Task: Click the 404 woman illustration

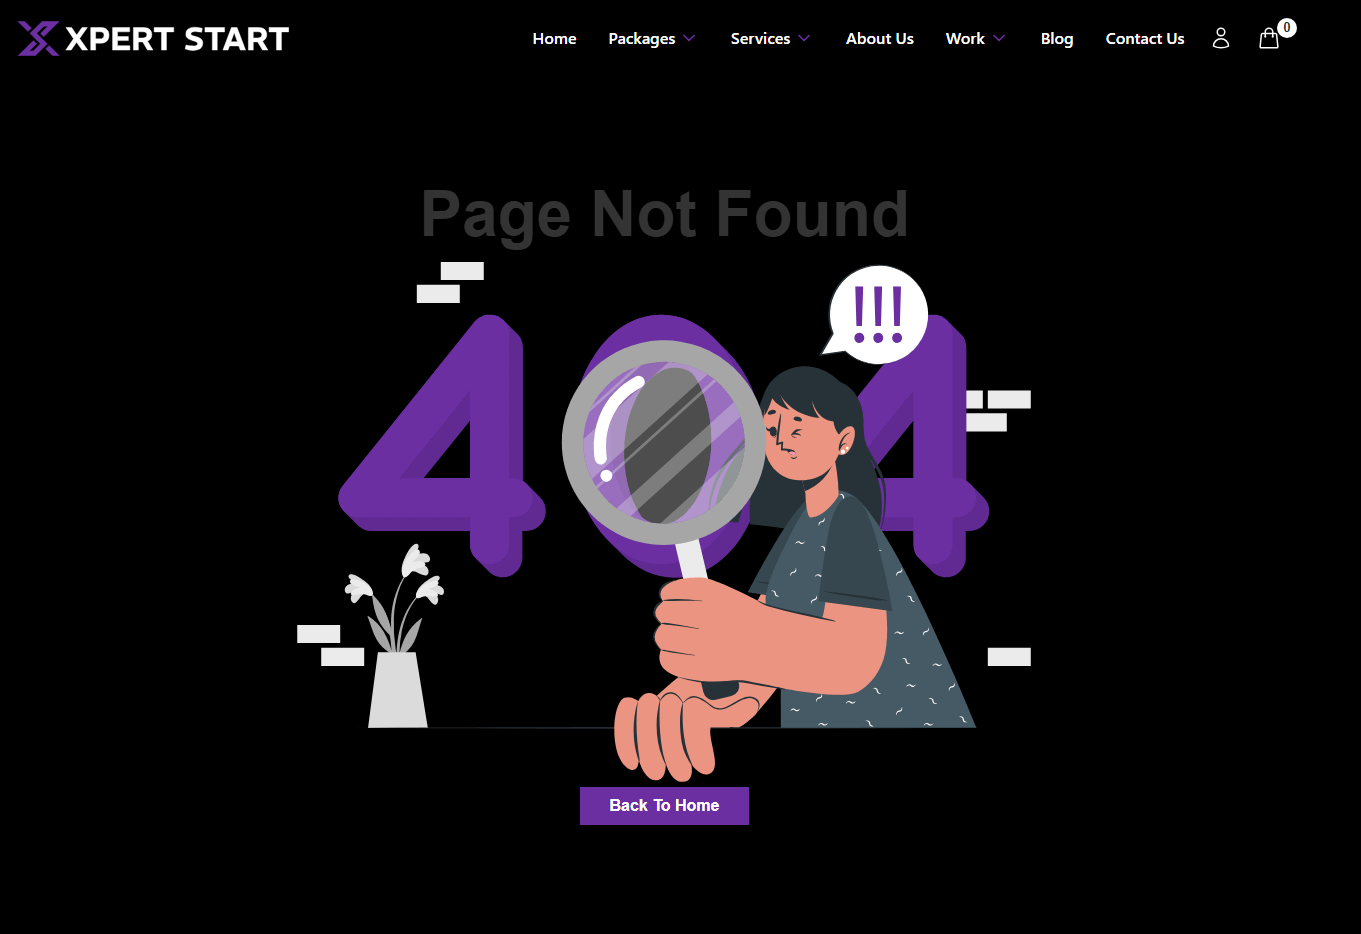Action: click(x=664, y=520)
